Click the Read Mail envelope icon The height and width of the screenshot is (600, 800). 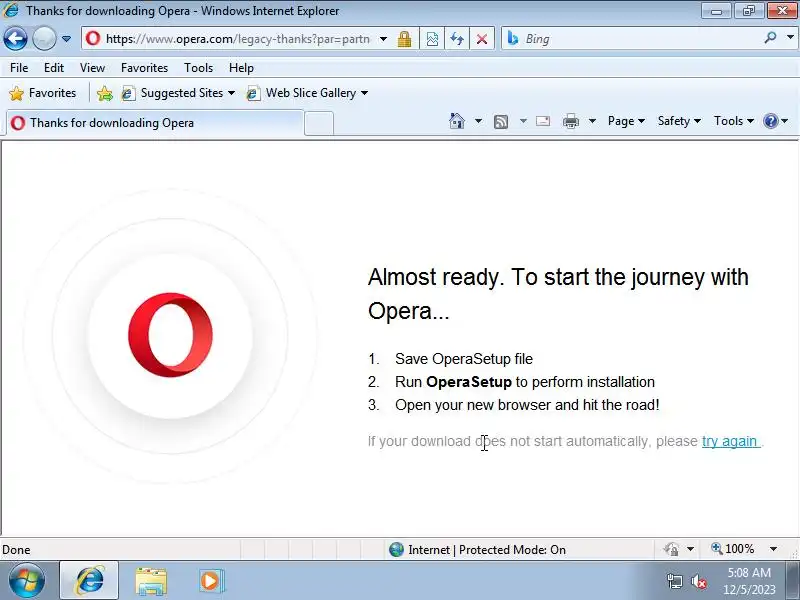(543, 121)
